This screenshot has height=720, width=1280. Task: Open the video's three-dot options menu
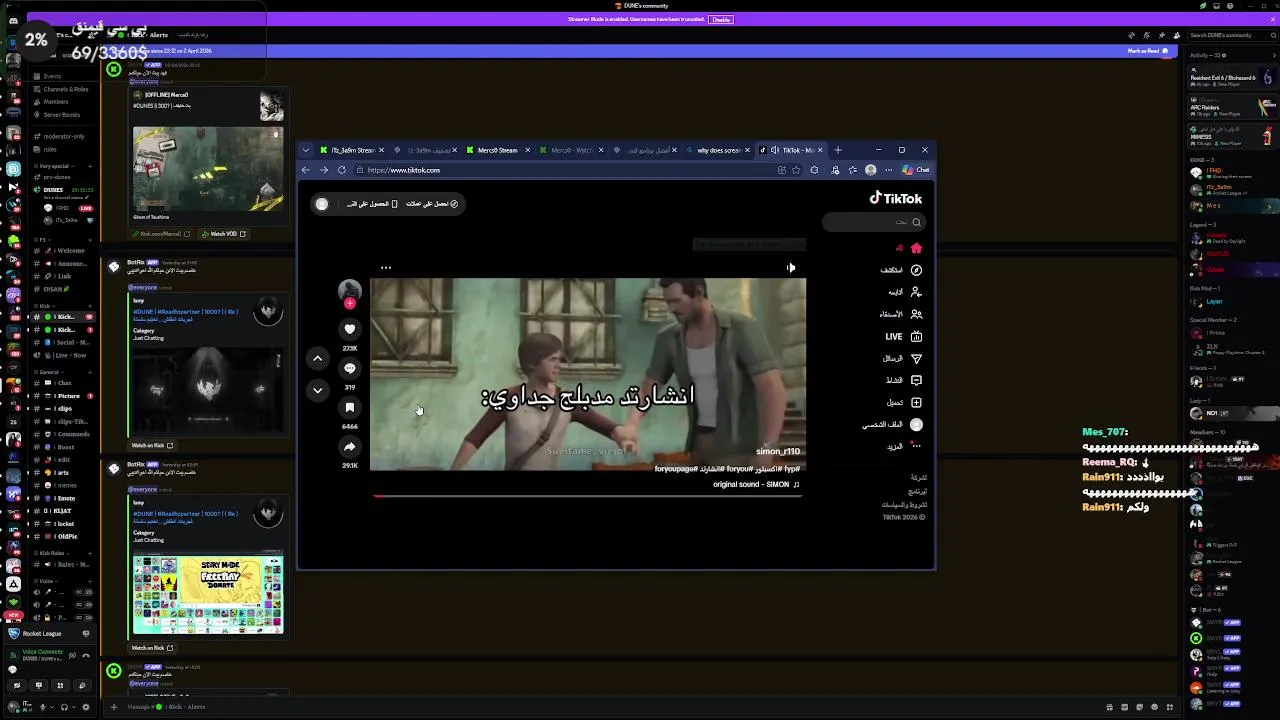tap(385, 267)
